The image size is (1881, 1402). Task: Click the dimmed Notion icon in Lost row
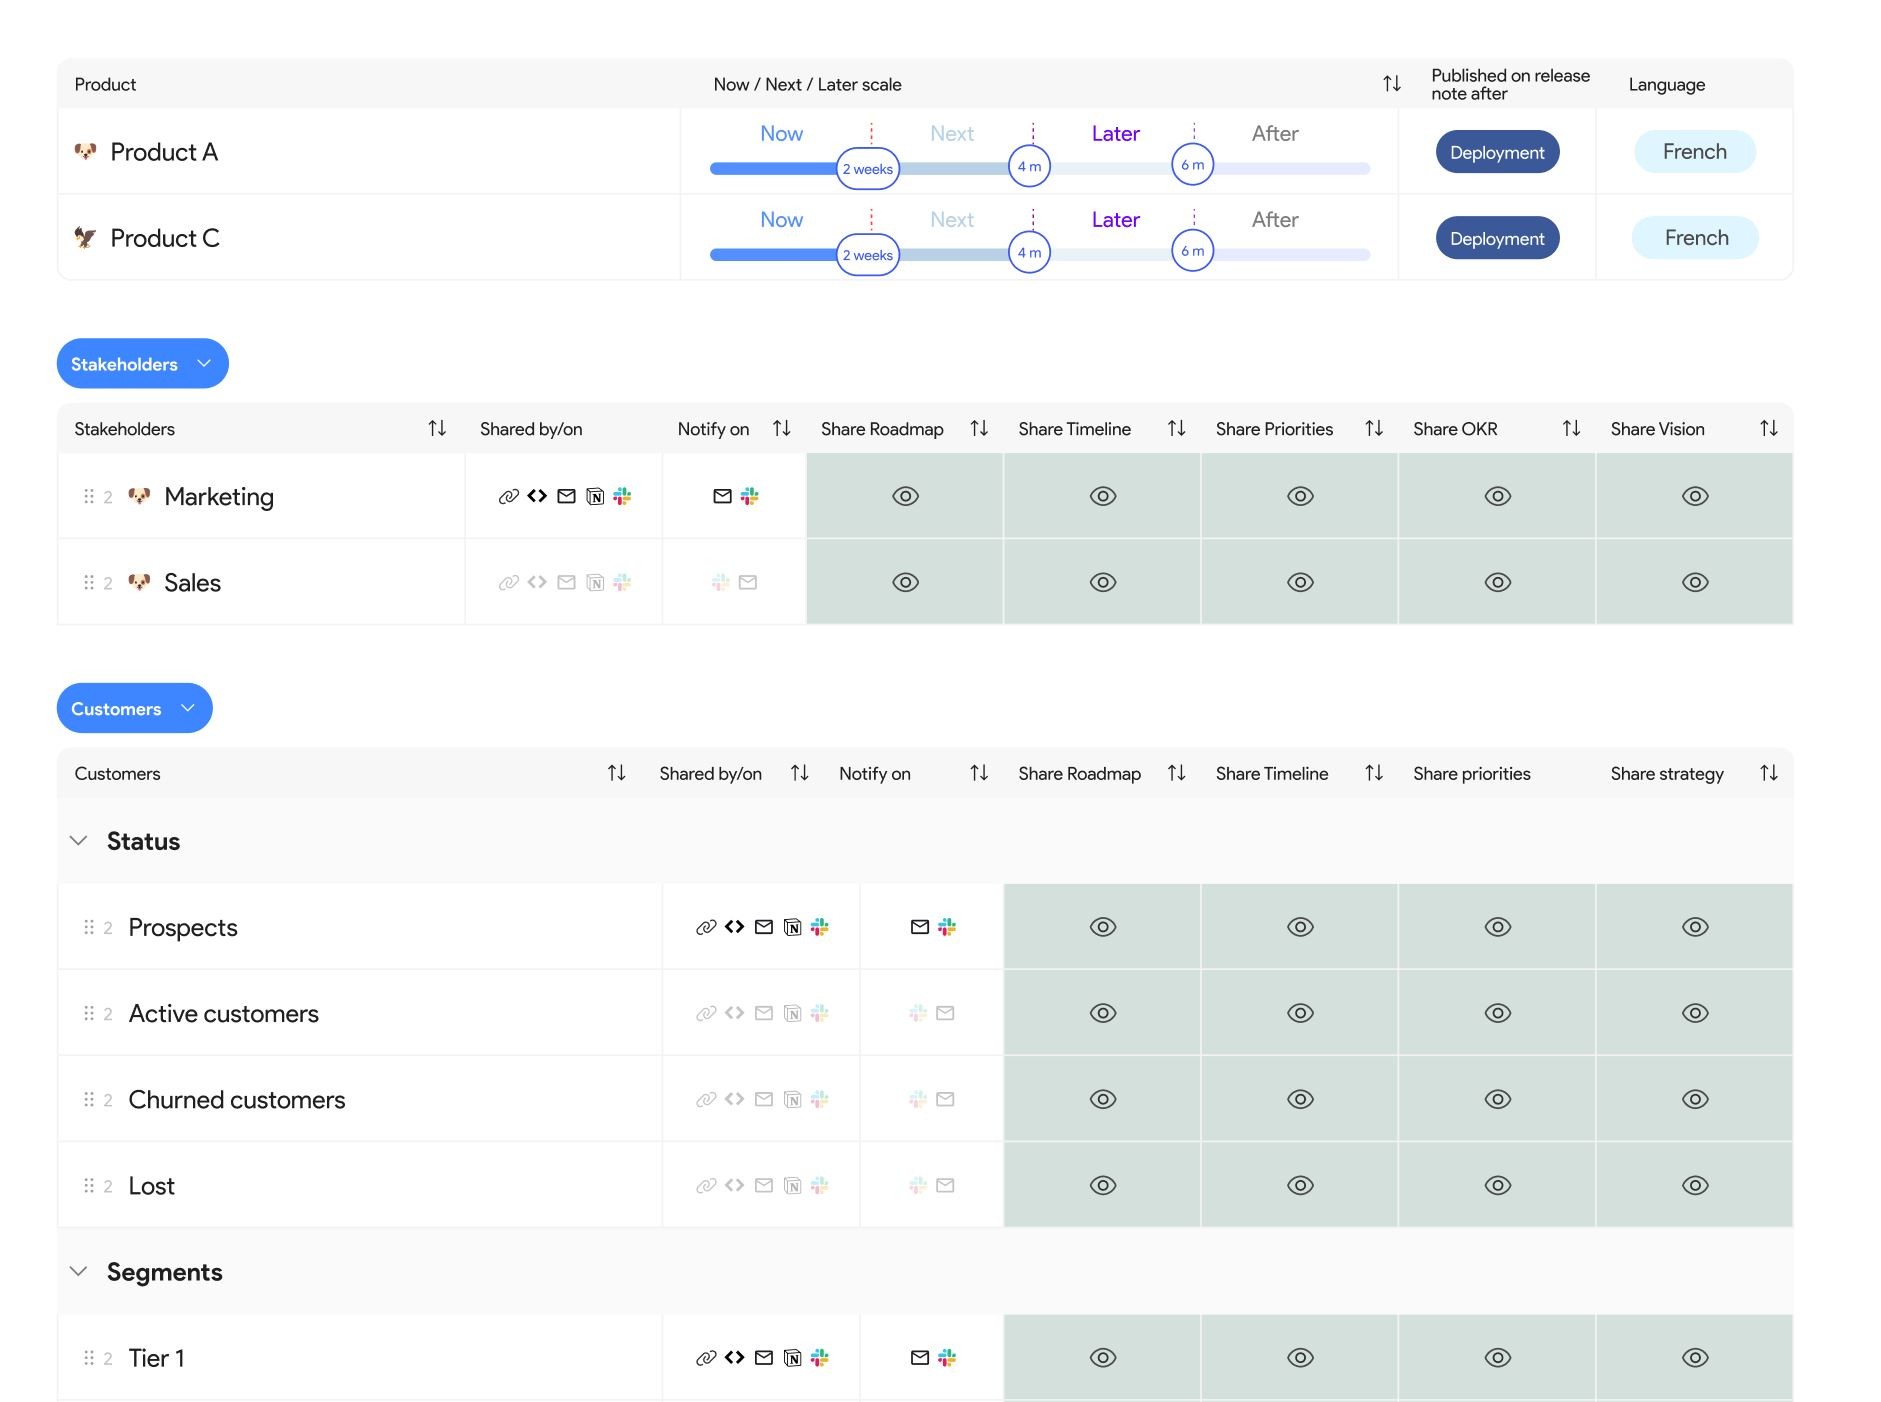(x=792, y=1185)
